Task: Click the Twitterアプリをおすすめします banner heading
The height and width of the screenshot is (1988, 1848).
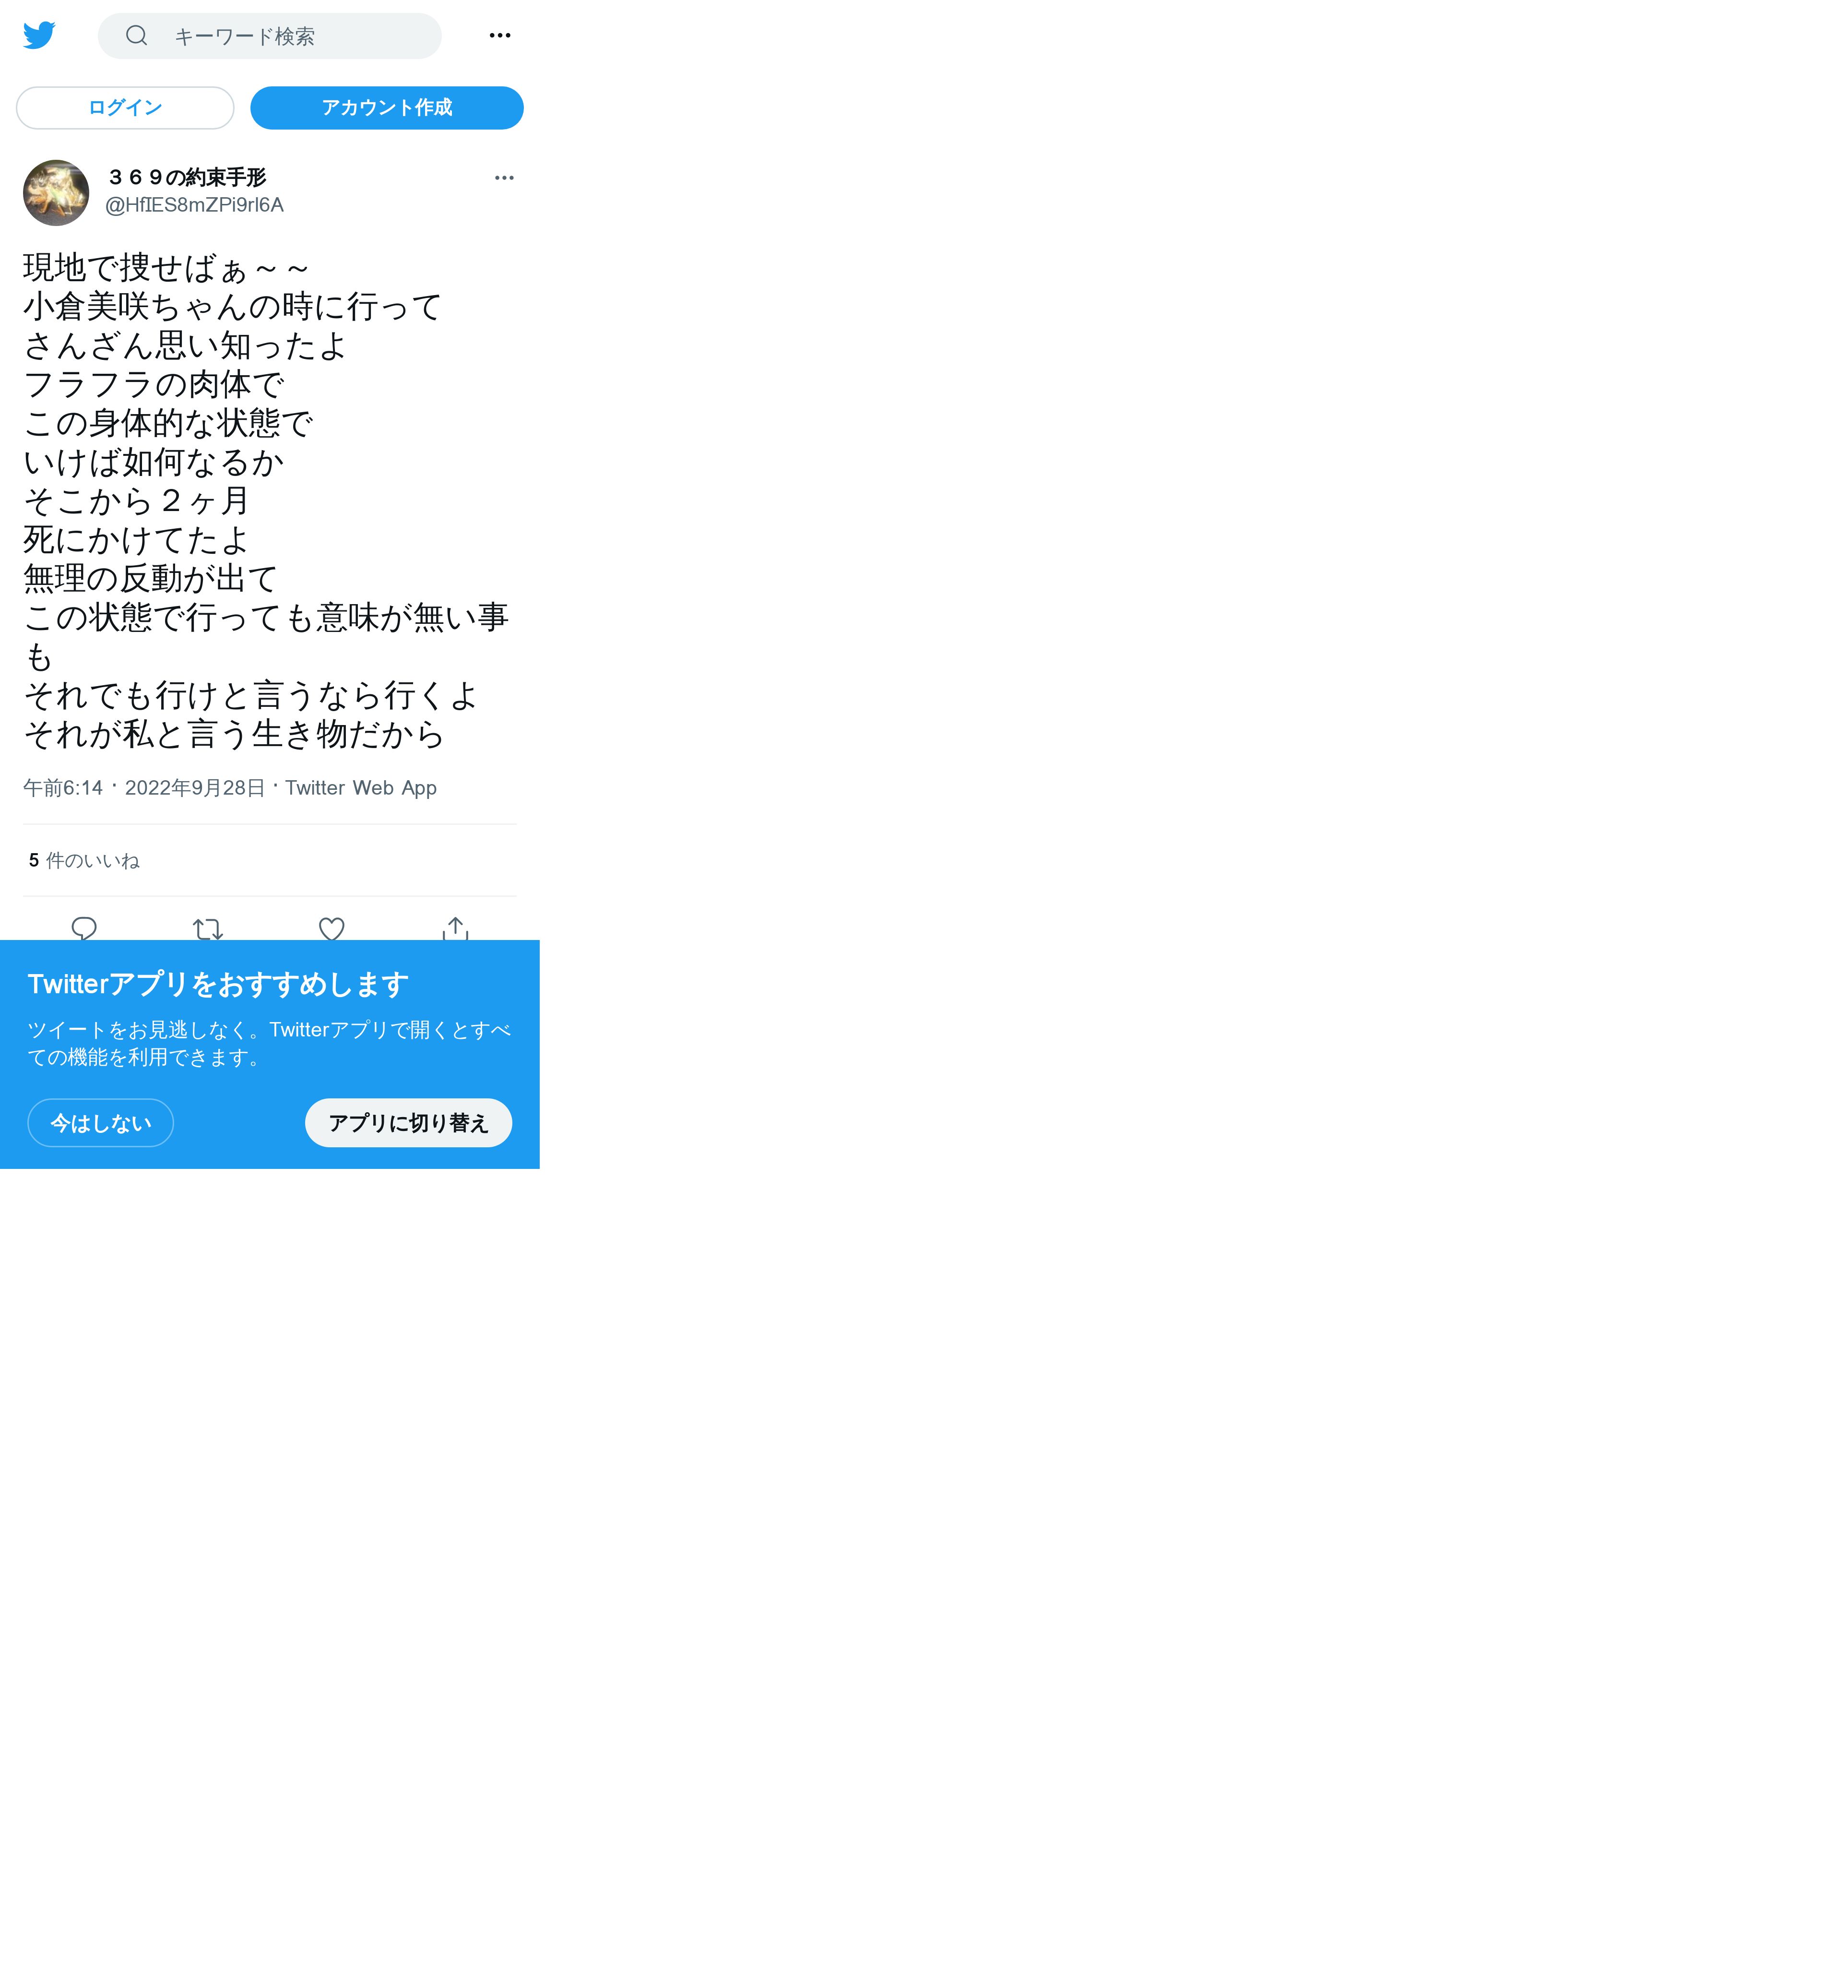Action: coord(218,984)
